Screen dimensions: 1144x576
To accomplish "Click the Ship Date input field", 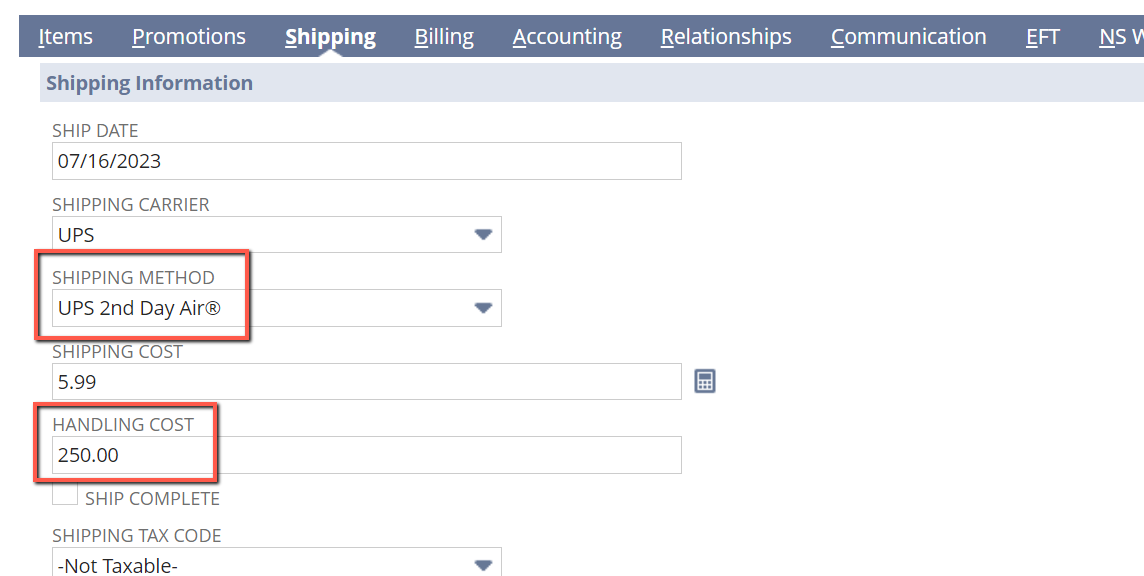I will [366, 160].
